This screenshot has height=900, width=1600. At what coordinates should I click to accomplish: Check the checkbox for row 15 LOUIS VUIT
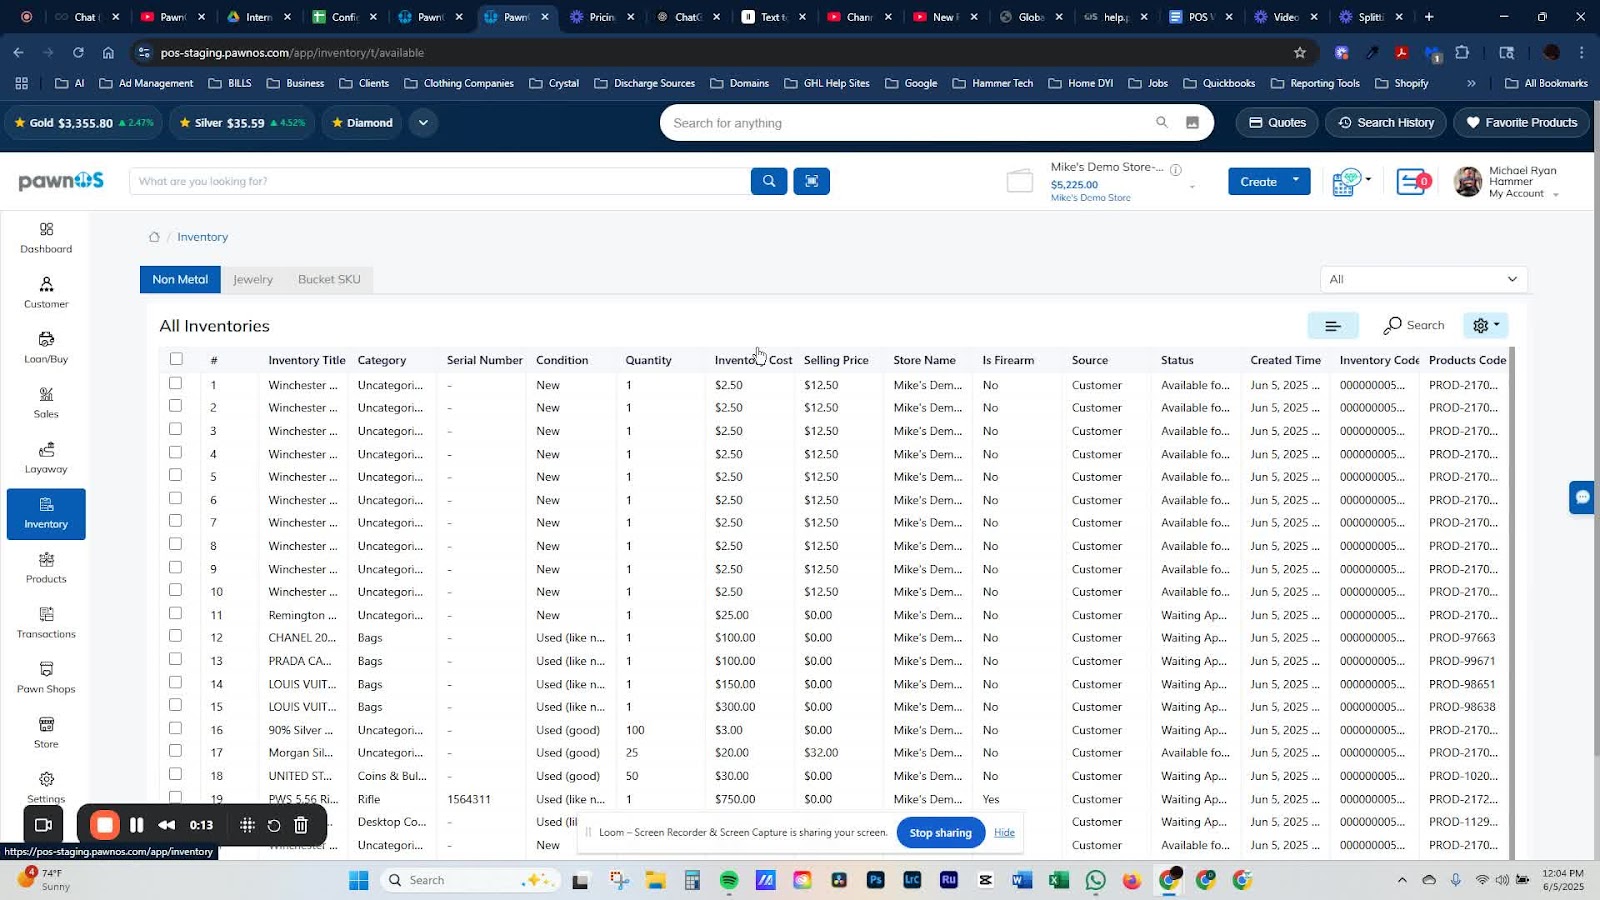click(176, 705)
